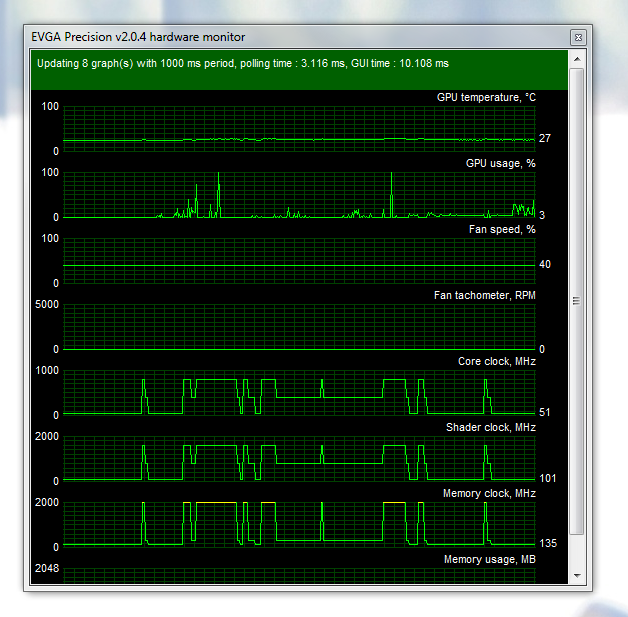The height and width of the screenshot is (617, 628).
Task: Click the fan tachometer current value 0
Action: (542, 350)
